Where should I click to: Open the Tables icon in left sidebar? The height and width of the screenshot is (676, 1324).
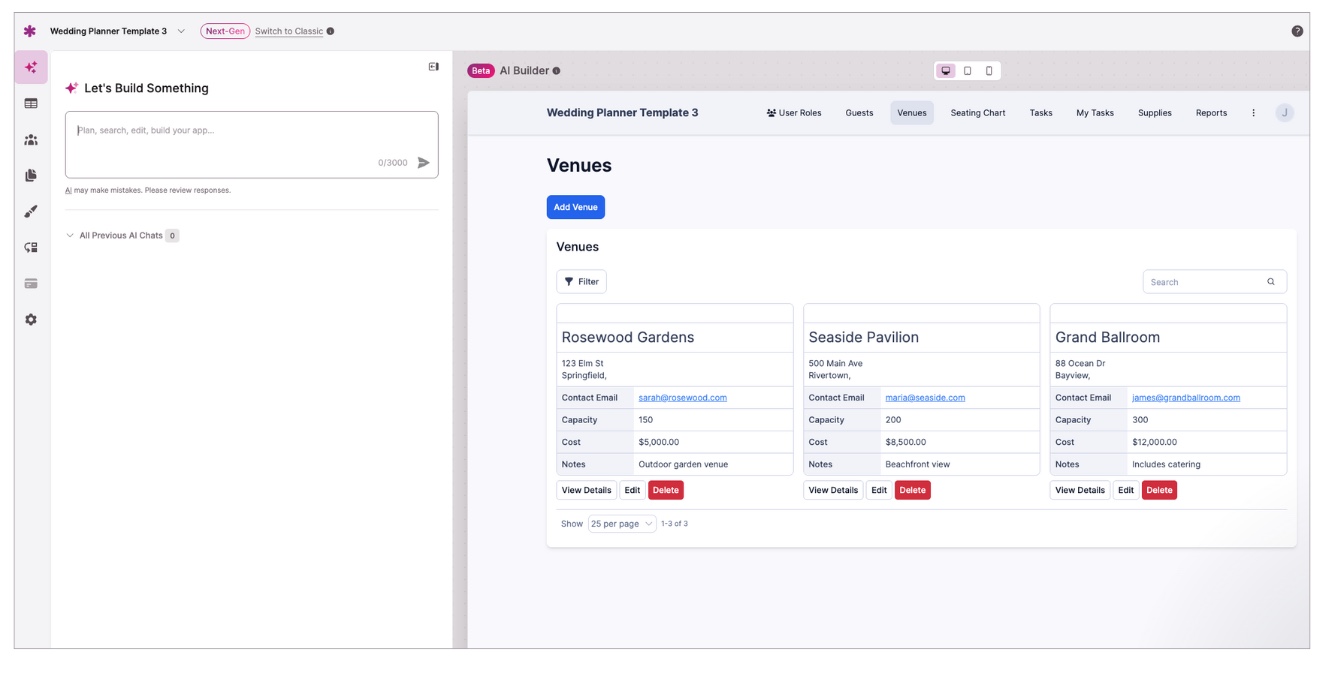coord(31,103)
